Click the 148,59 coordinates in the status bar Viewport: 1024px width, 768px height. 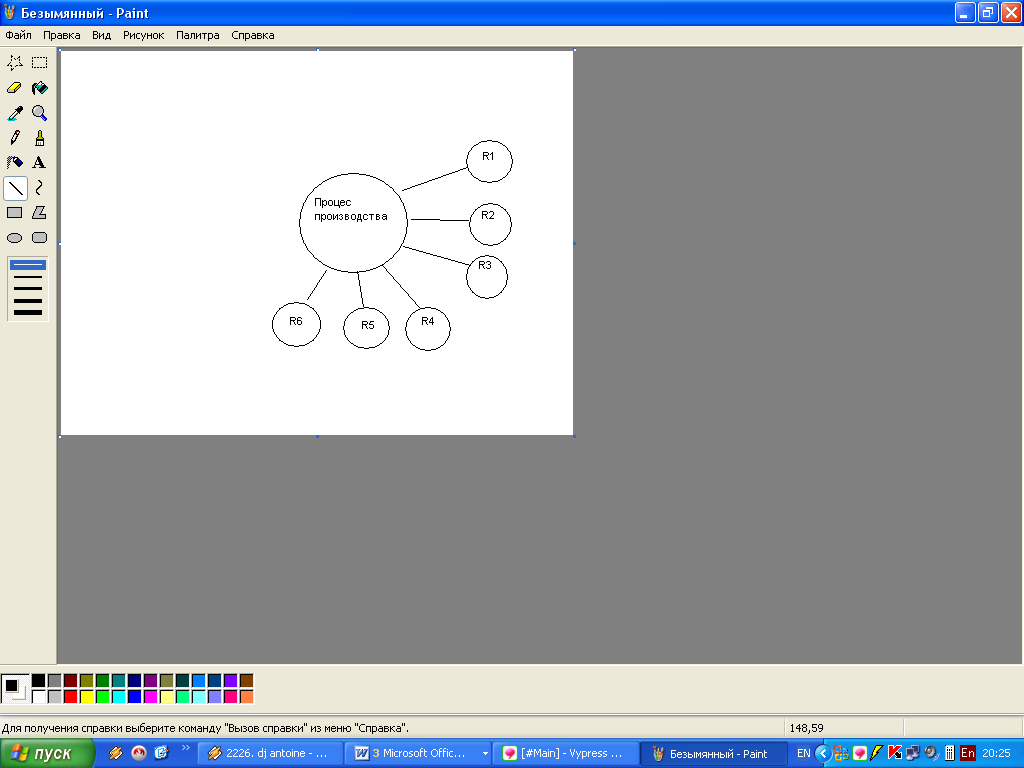807,728
